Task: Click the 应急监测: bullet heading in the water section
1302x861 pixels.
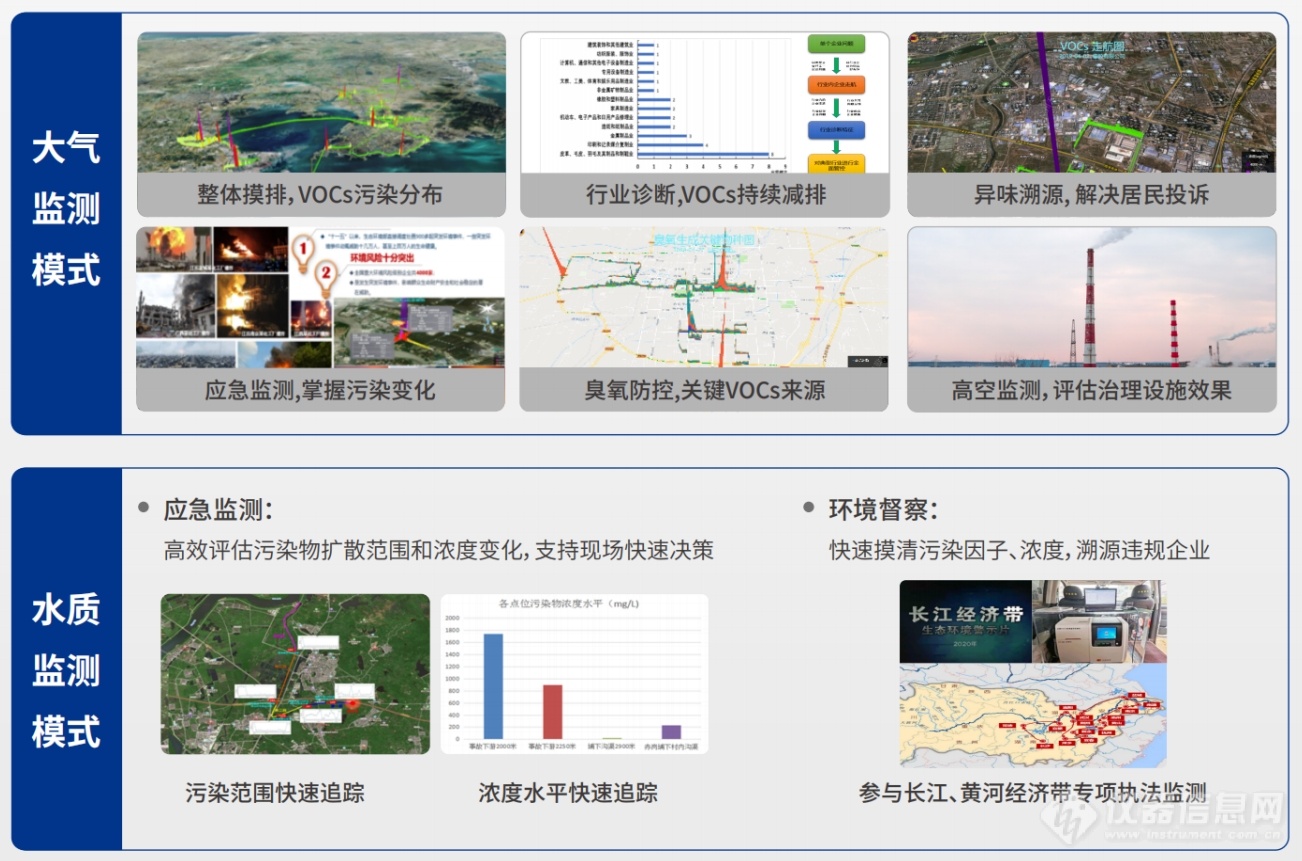Action: click(x=218, y=509)
